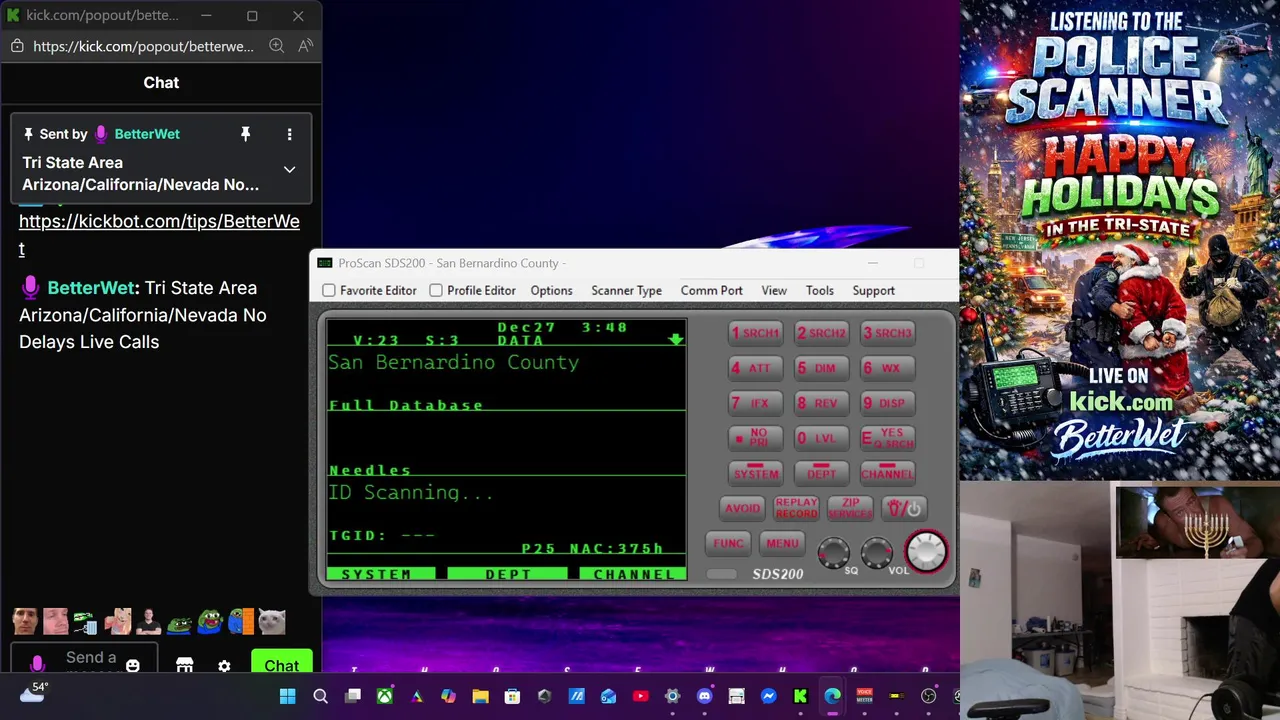Image resolution: width=1280 pixels, height=720 pixels.
Task: Open the Windows Start menu
Action: [288, 696]
